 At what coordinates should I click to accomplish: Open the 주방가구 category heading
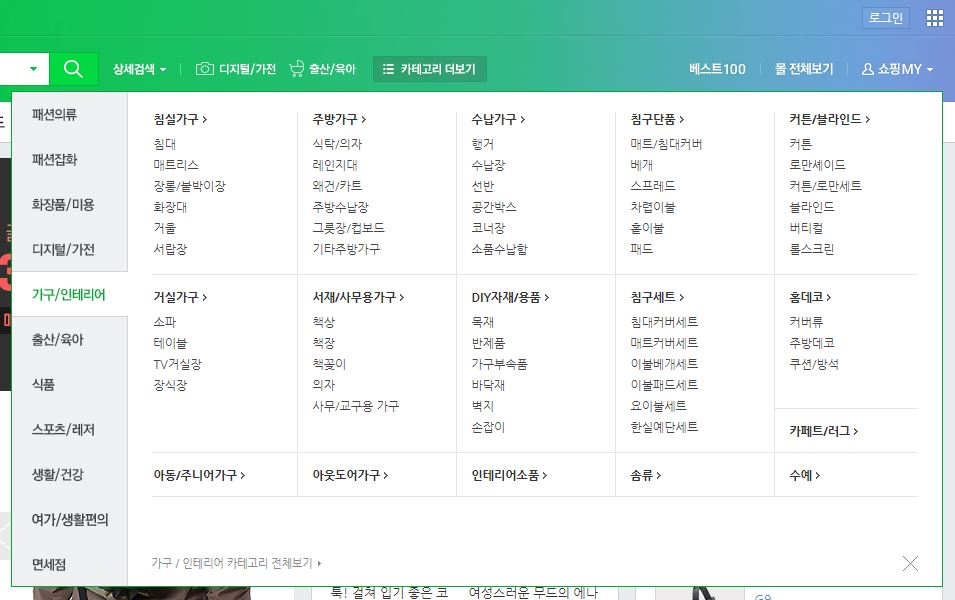[x=339, y=119]
